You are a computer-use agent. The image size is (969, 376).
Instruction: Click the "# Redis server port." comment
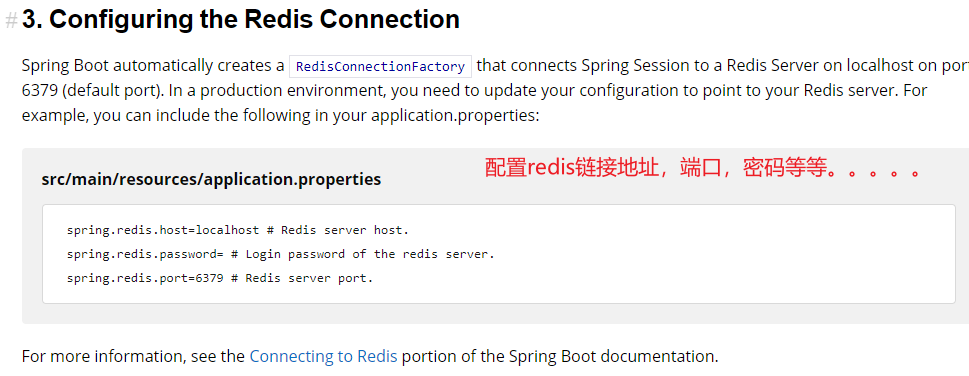(x=302, y=278)
